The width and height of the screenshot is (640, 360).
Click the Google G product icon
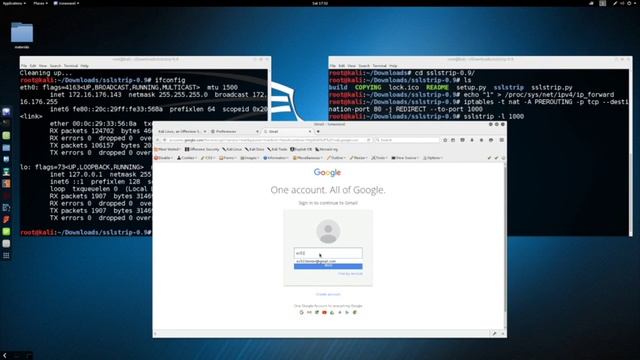pos(302,312)
